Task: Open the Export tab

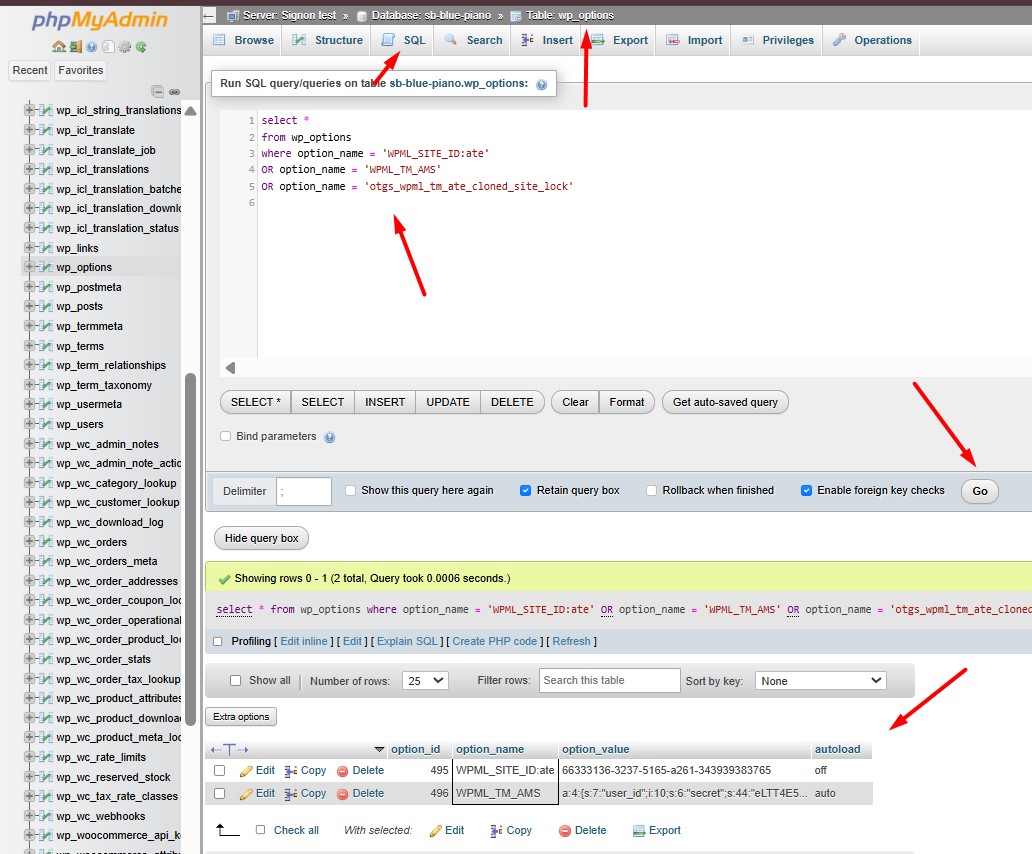Action: [x=619, y=40]
